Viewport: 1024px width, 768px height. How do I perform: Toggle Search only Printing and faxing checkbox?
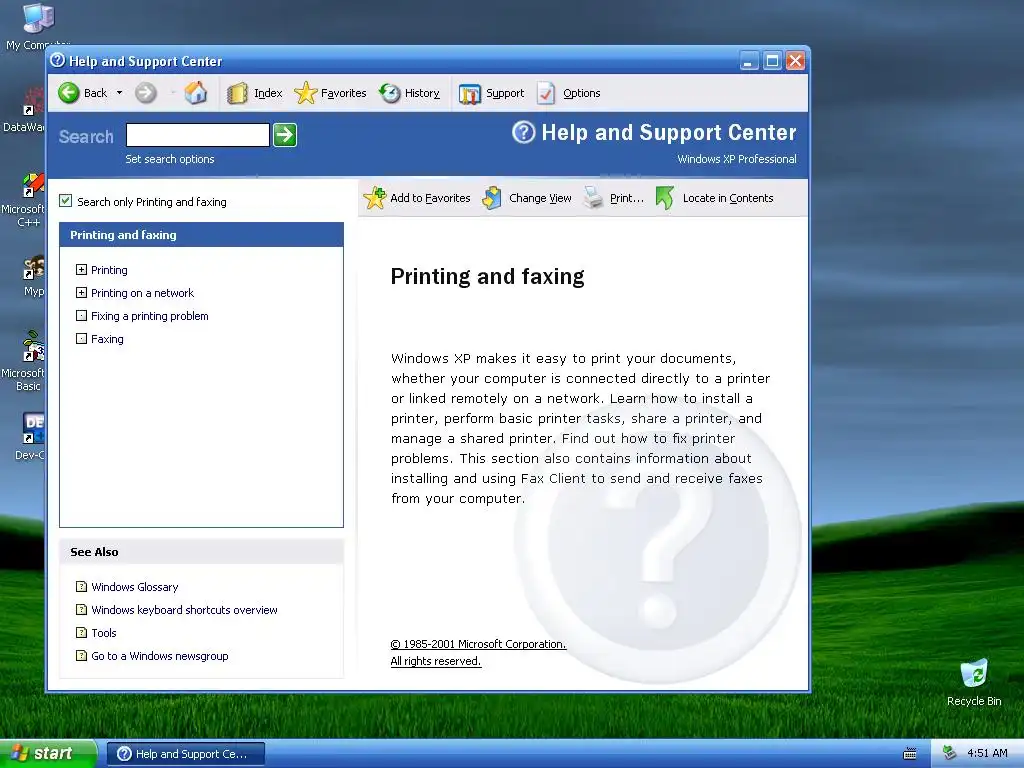click(x=65, y=201)
